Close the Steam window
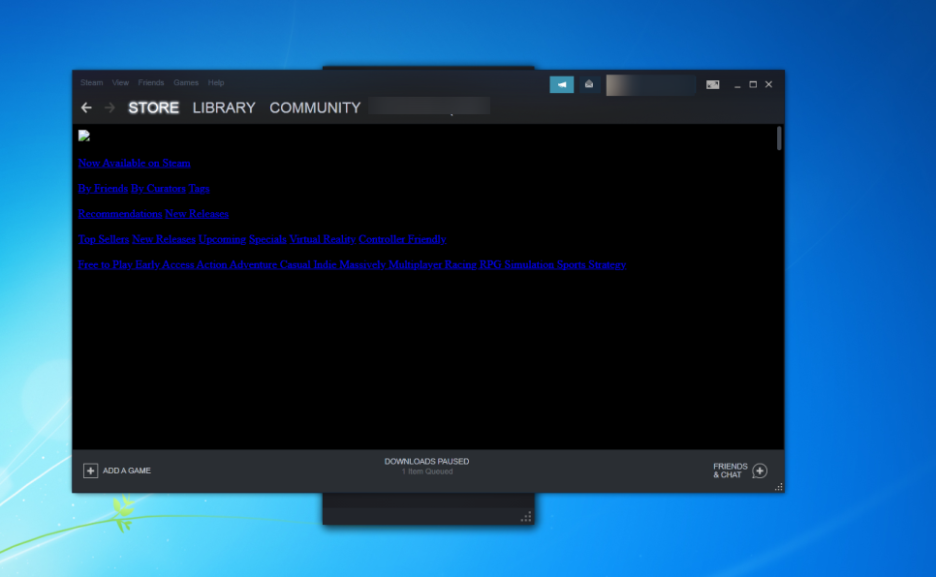 [x=769, y=85]
